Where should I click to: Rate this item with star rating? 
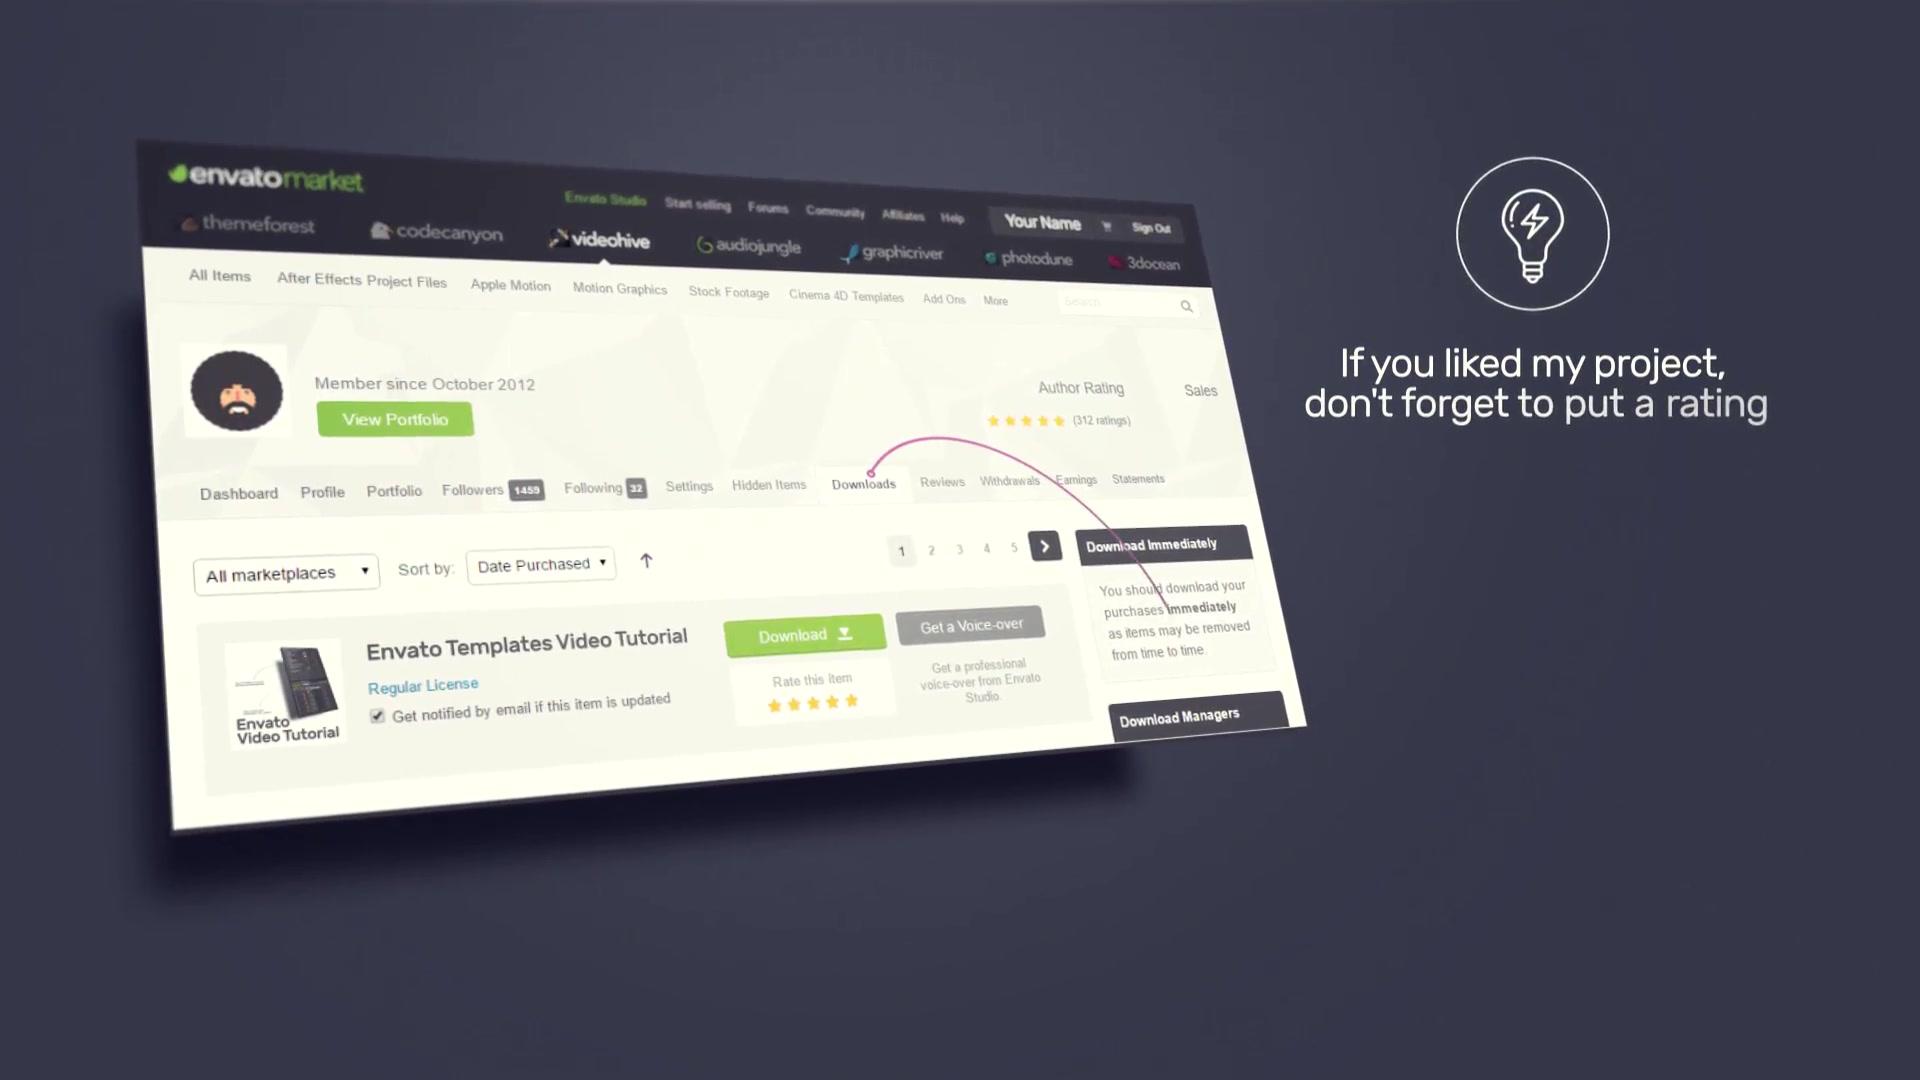[x=811, y=700]
